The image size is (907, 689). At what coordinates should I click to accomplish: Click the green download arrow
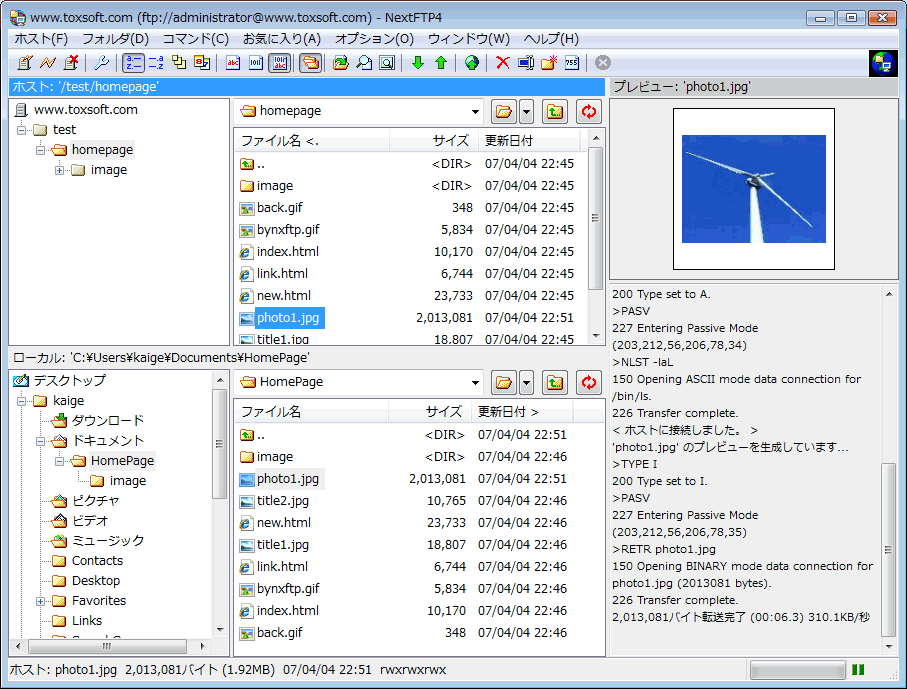point(418,62)
